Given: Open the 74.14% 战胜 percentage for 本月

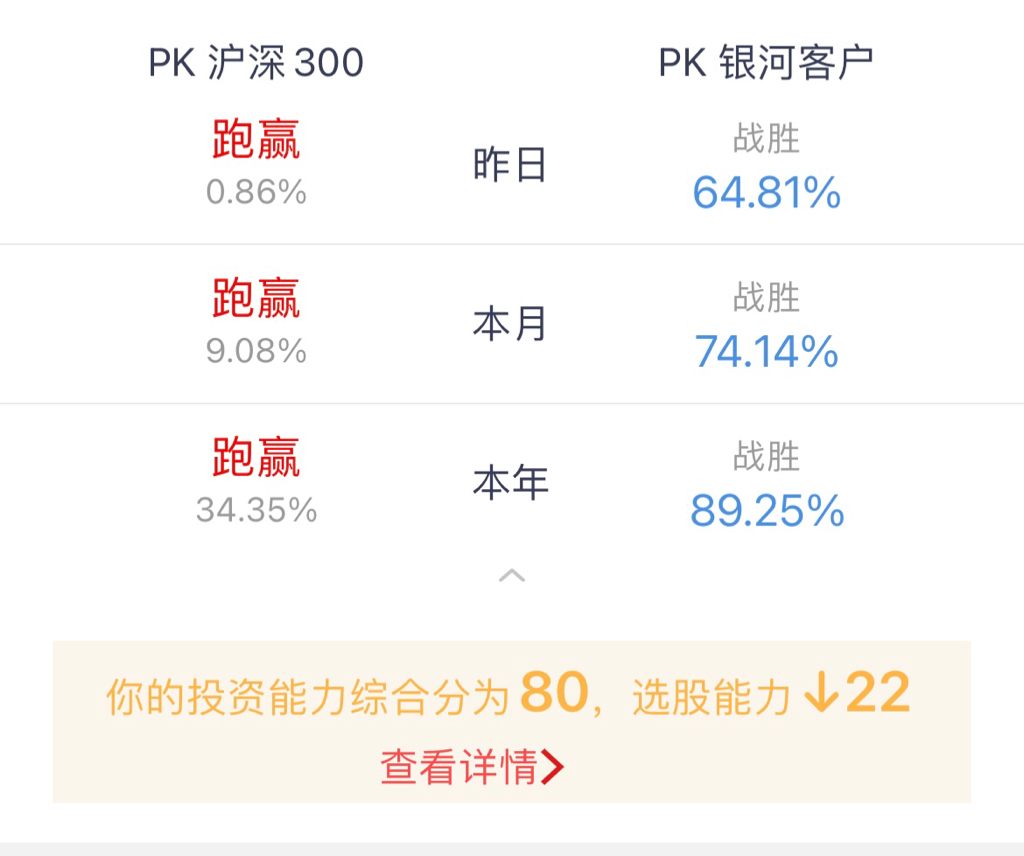Looking at the screenshot, I should click(766, 352).
